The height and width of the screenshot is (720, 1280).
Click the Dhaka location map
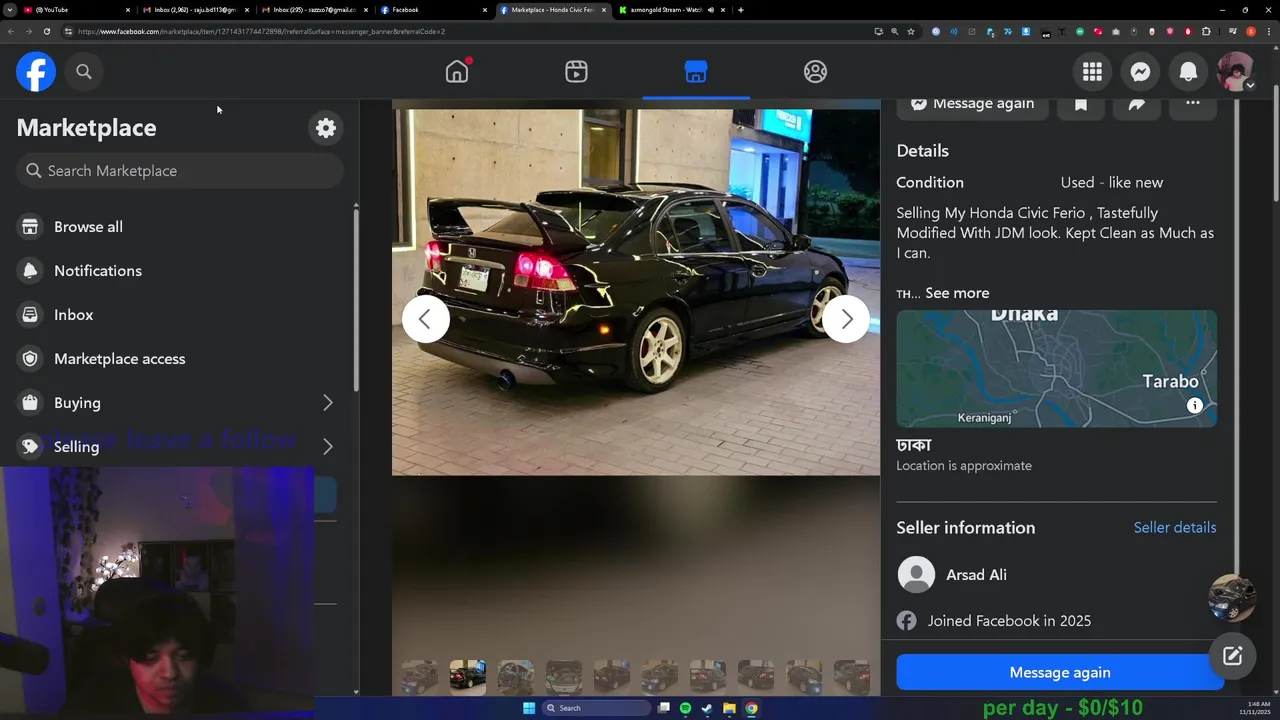1056,369
